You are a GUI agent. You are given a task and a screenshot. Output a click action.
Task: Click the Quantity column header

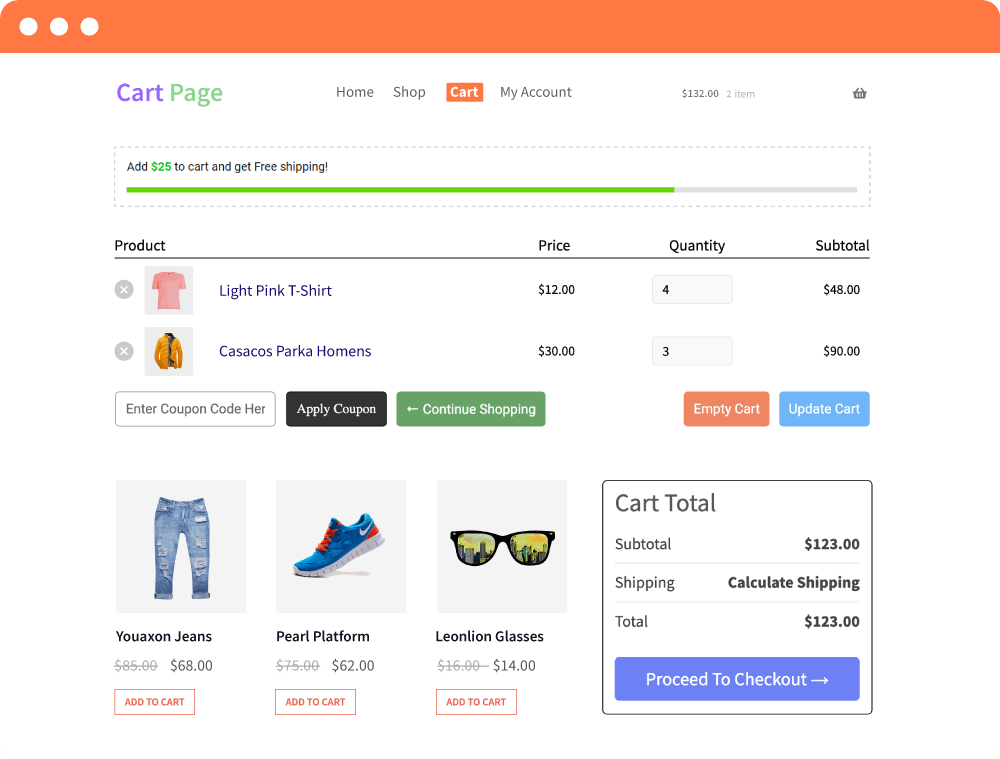pos(696,246)
